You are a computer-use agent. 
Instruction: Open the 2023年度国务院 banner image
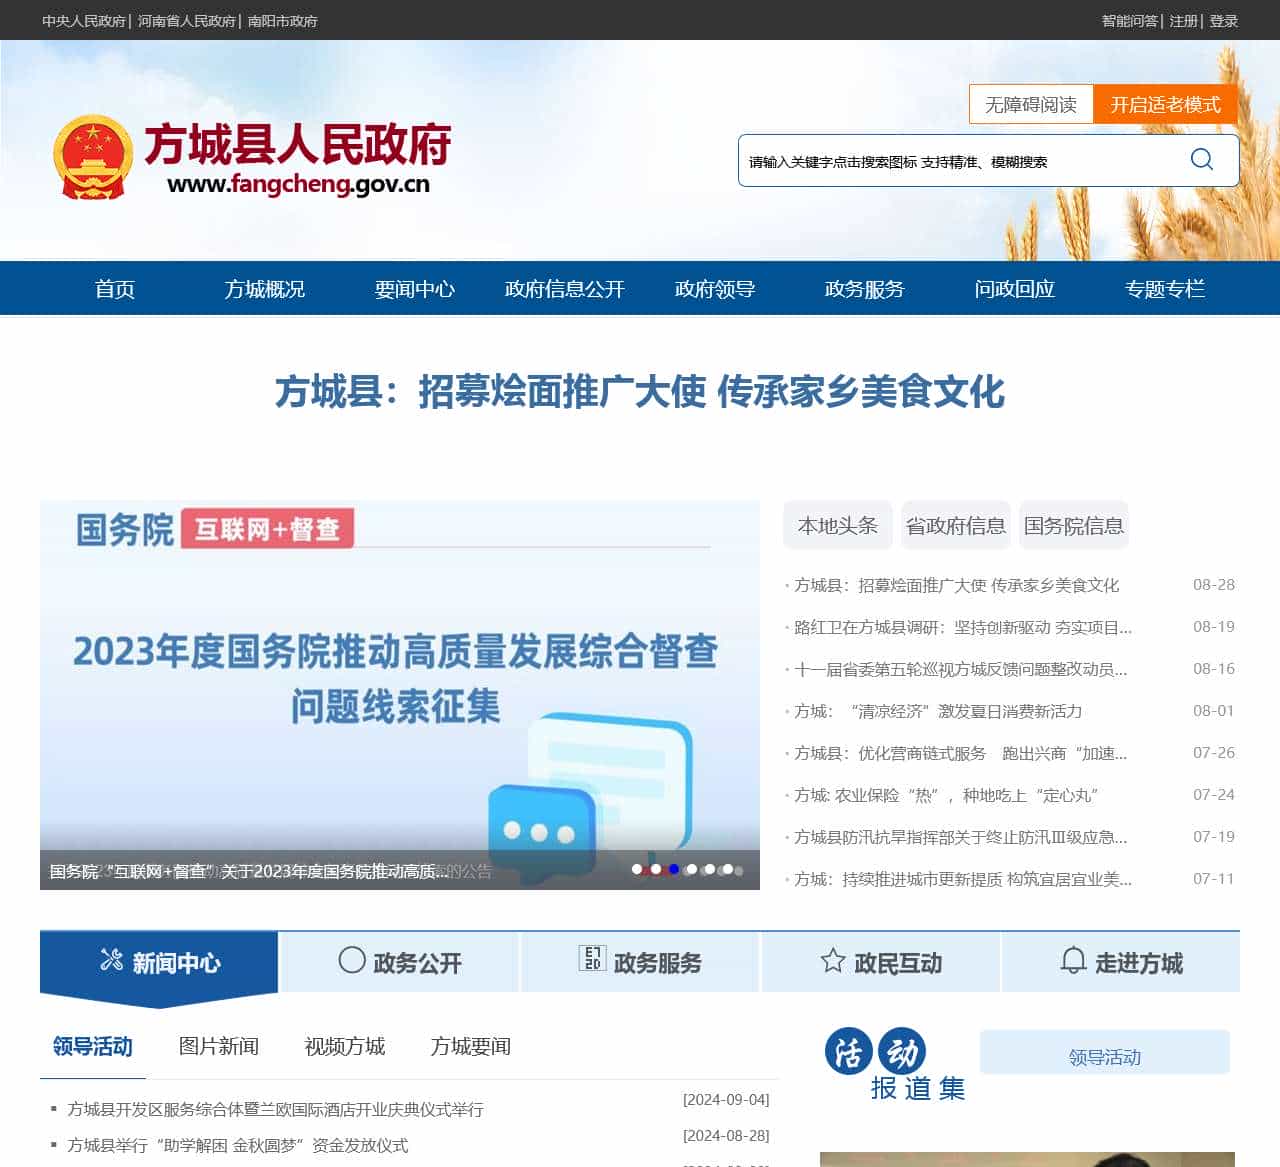click(x=400, y=695)
